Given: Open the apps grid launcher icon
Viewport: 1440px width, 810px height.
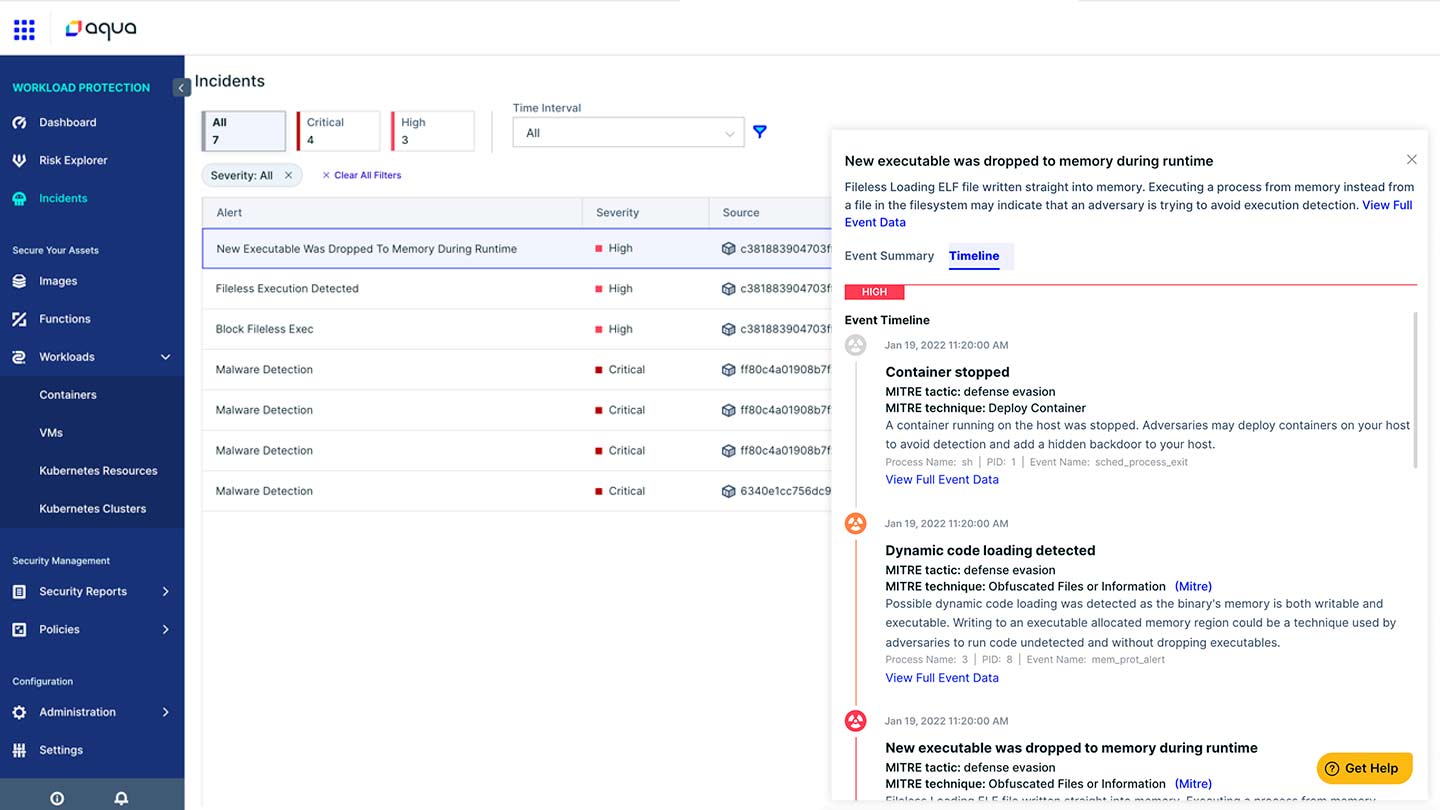Looking at the screenshot, I should 24,29.
